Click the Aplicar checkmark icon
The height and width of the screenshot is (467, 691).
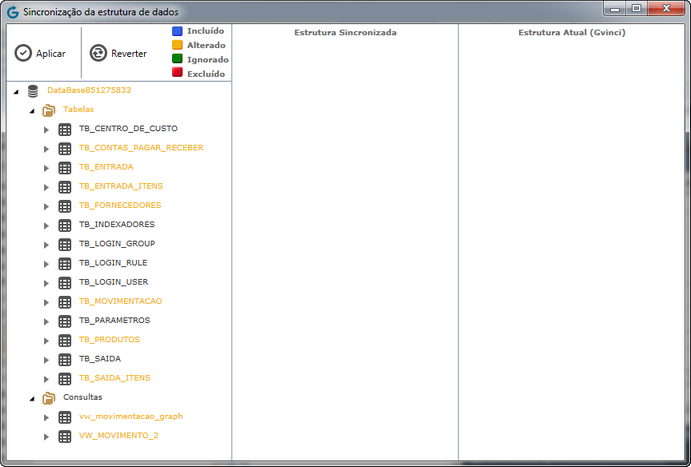23,53
